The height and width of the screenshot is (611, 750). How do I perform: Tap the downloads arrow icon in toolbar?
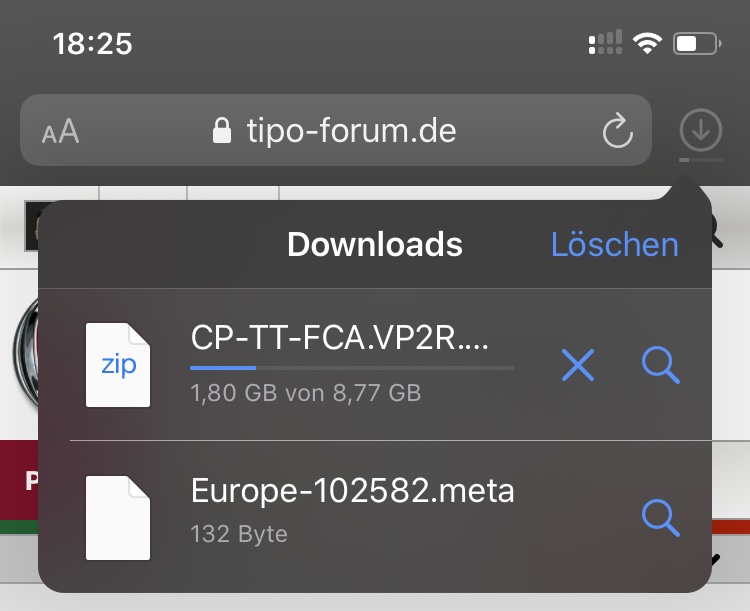700,130
